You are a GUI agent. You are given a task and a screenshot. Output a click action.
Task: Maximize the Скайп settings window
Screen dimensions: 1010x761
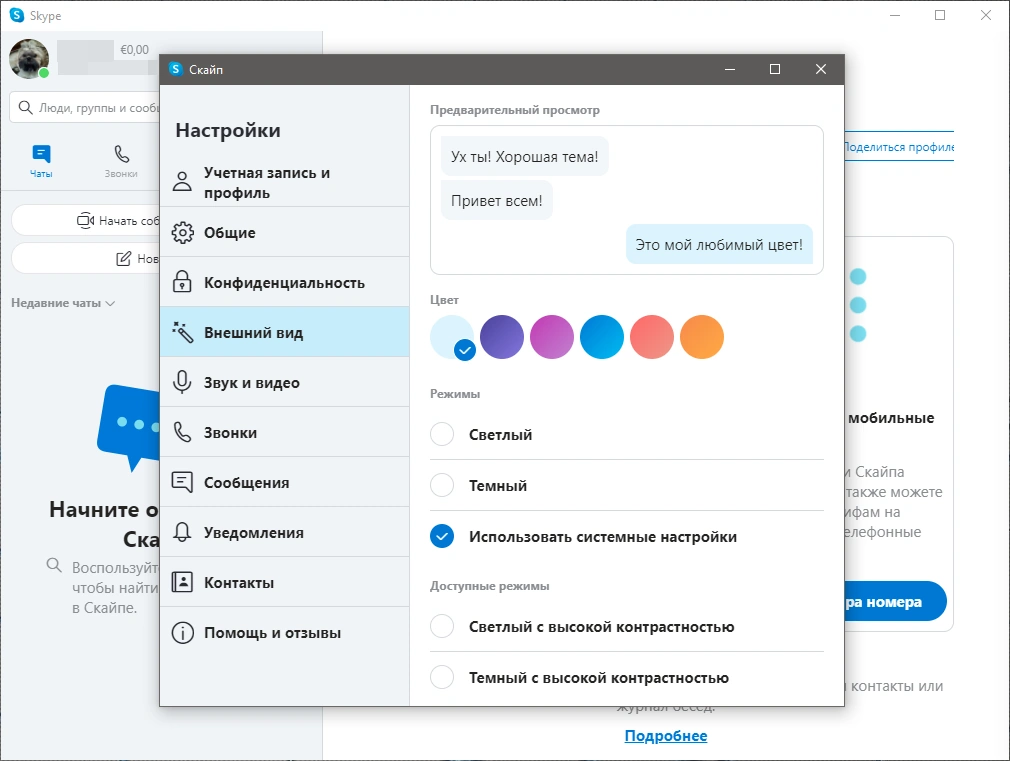click(775, 69)
